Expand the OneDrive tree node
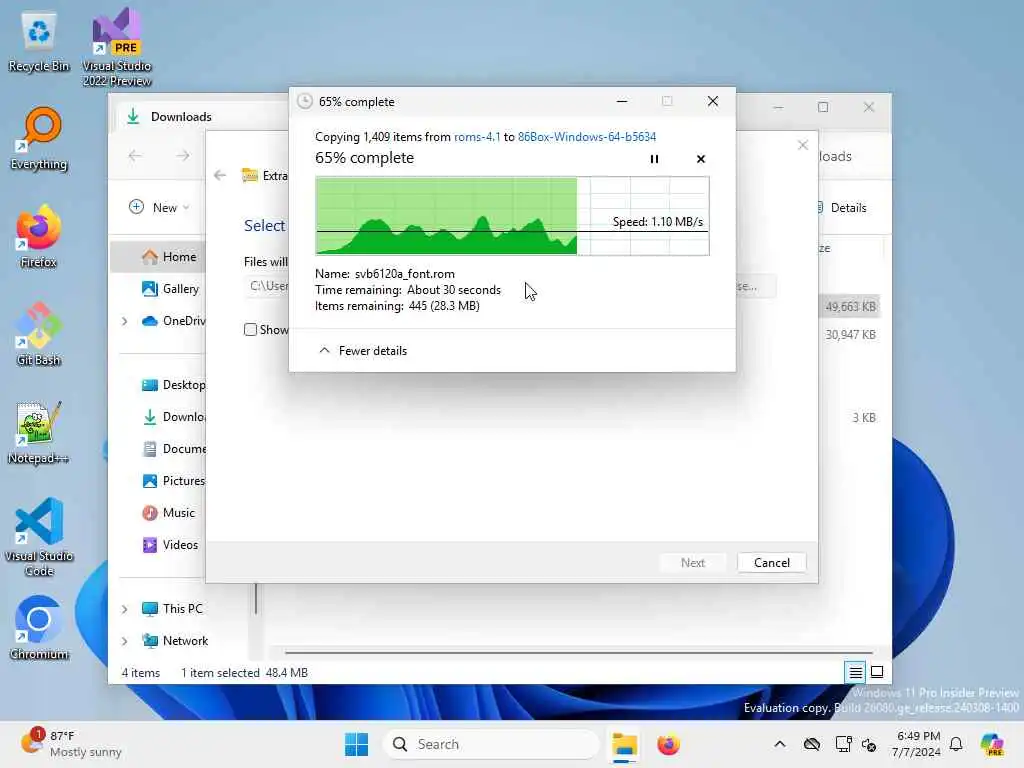The image size is (1024, 768). [x=125, y=321]
